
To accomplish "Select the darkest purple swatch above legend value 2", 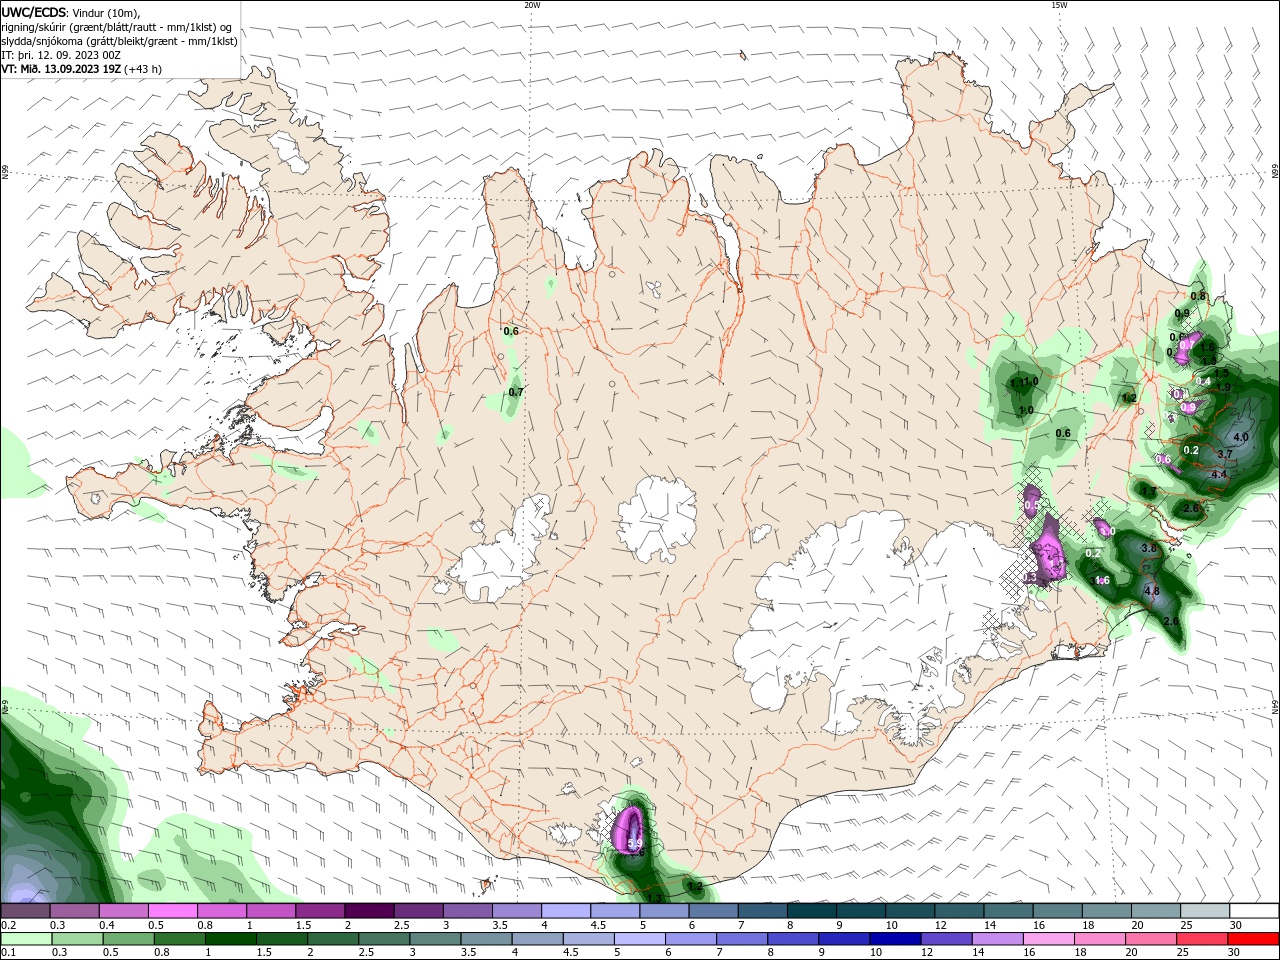I will pyautogui.click(x=368, y=911).
